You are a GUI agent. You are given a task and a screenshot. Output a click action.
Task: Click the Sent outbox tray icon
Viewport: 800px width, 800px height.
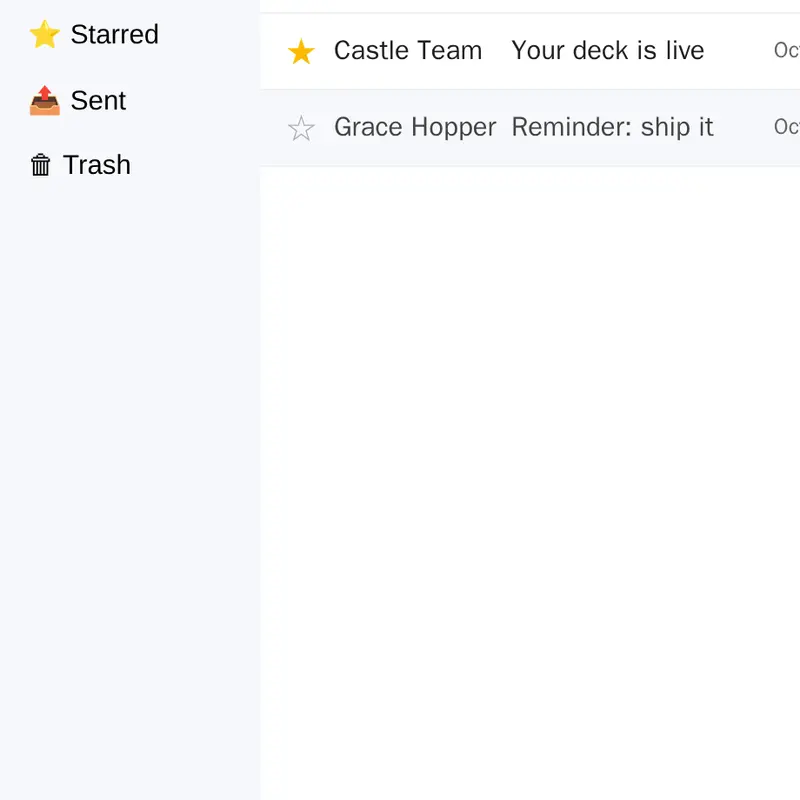(45, 101)
